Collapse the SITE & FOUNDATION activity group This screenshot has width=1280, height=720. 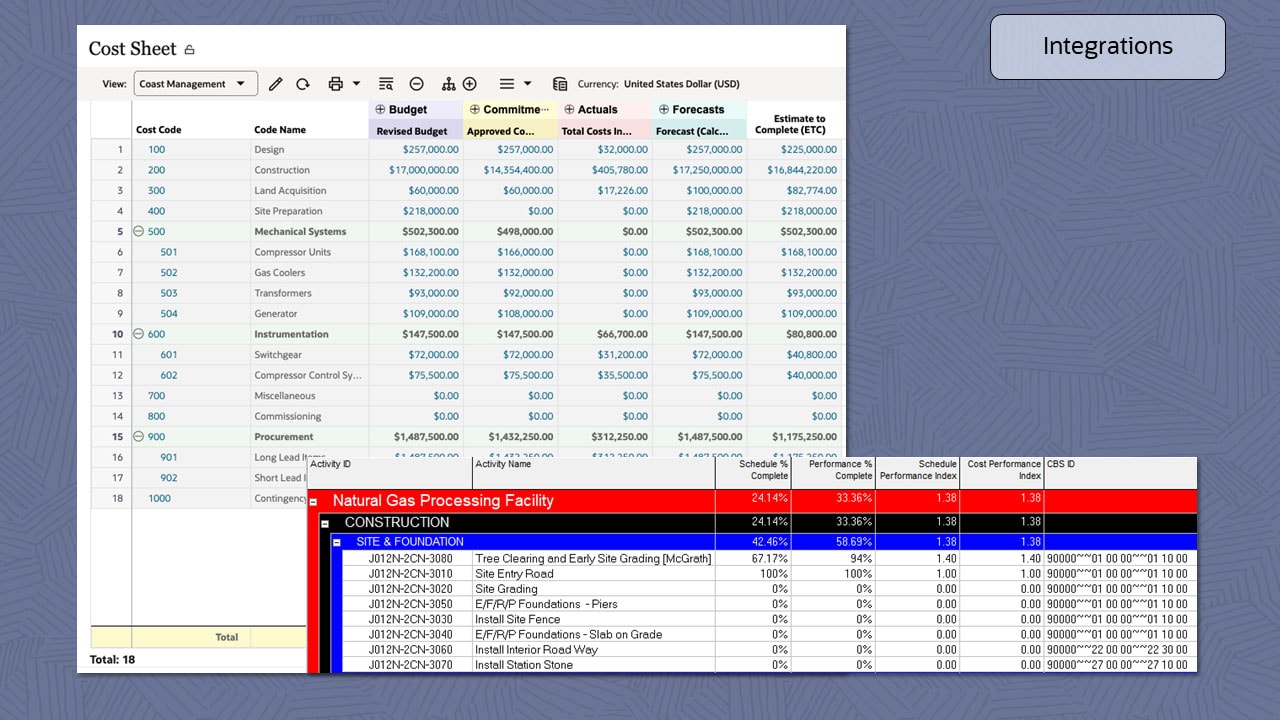(x=338, y=540)
